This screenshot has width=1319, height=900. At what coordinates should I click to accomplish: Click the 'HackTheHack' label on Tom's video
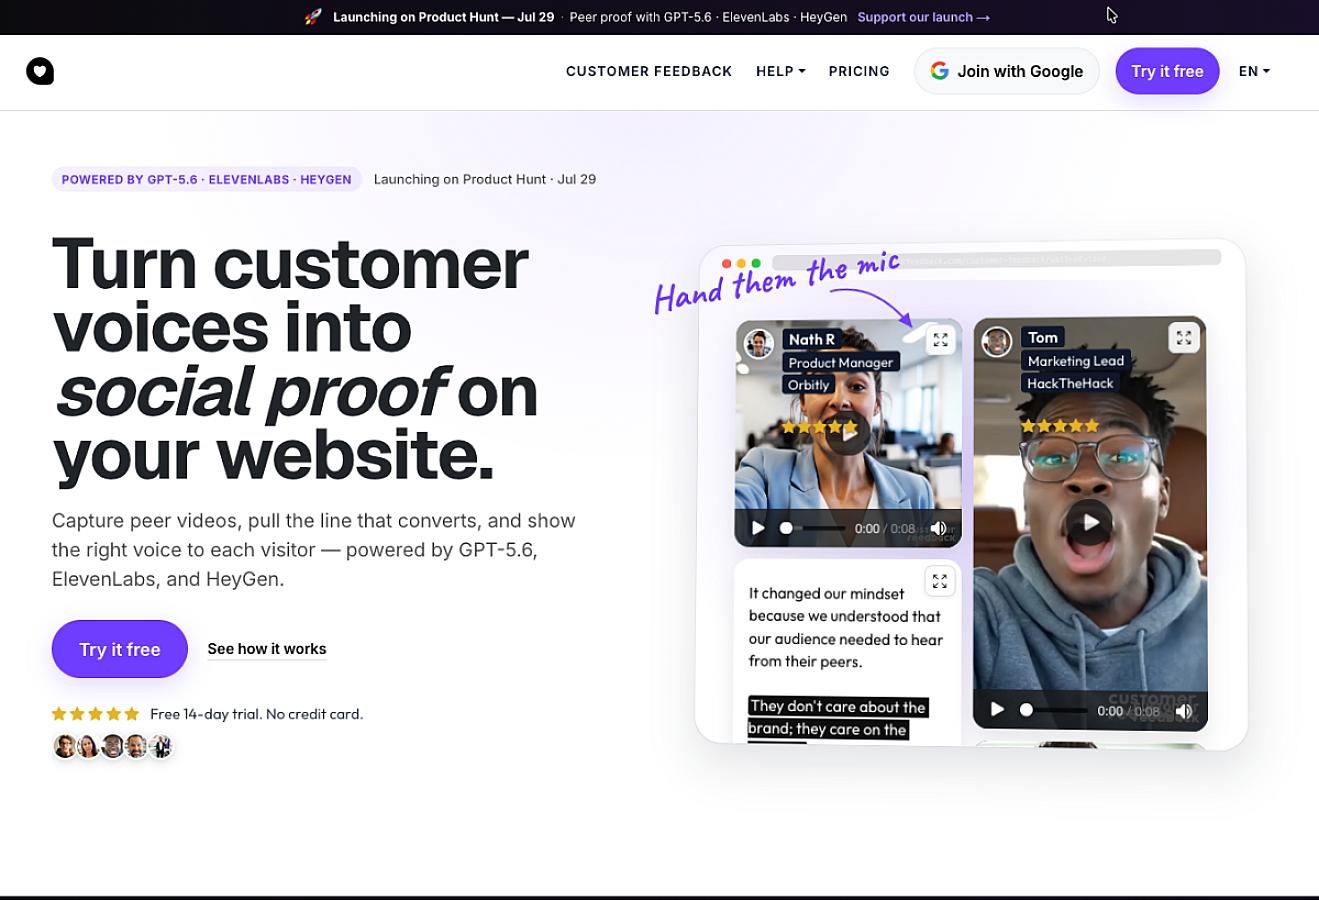pyautogui.click(x=1070, y=383)
